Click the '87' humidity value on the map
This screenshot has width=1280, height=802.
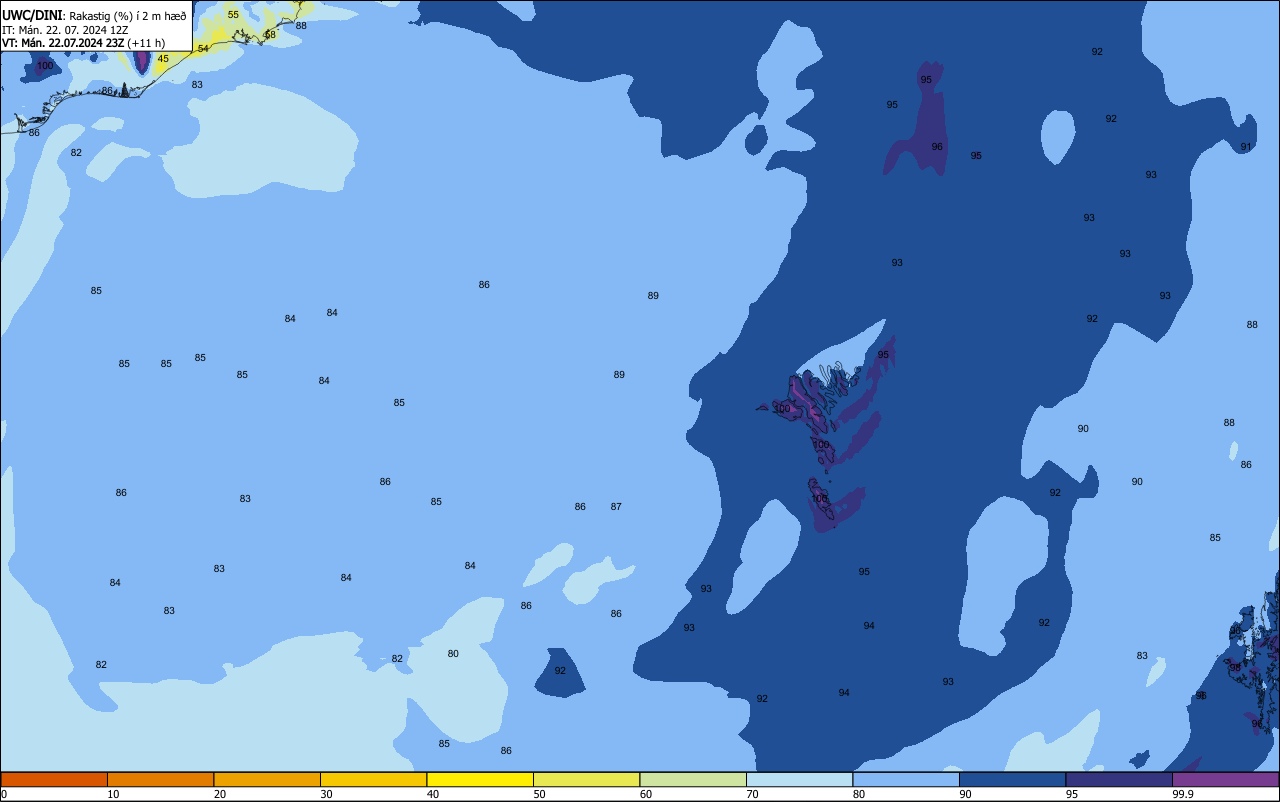tap(616, 507)
